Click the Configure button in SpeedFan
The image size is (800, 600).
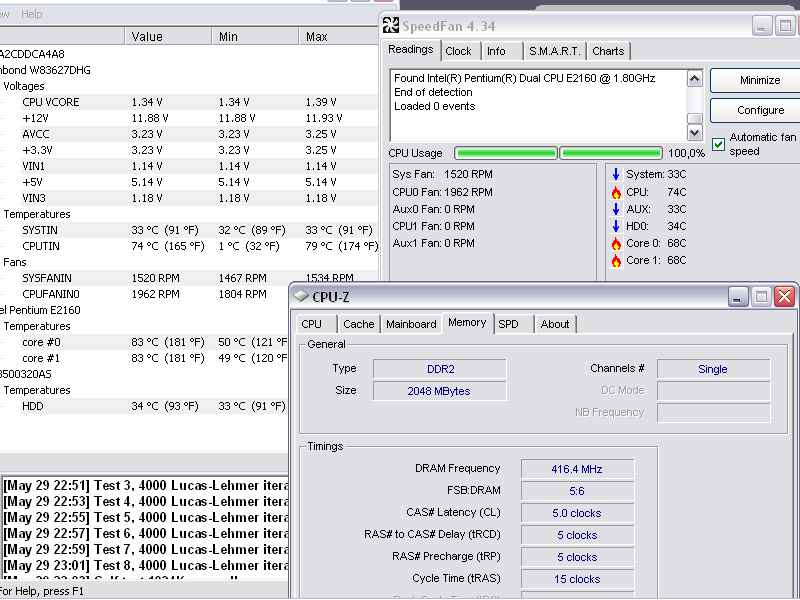click(x=756, y=110)
